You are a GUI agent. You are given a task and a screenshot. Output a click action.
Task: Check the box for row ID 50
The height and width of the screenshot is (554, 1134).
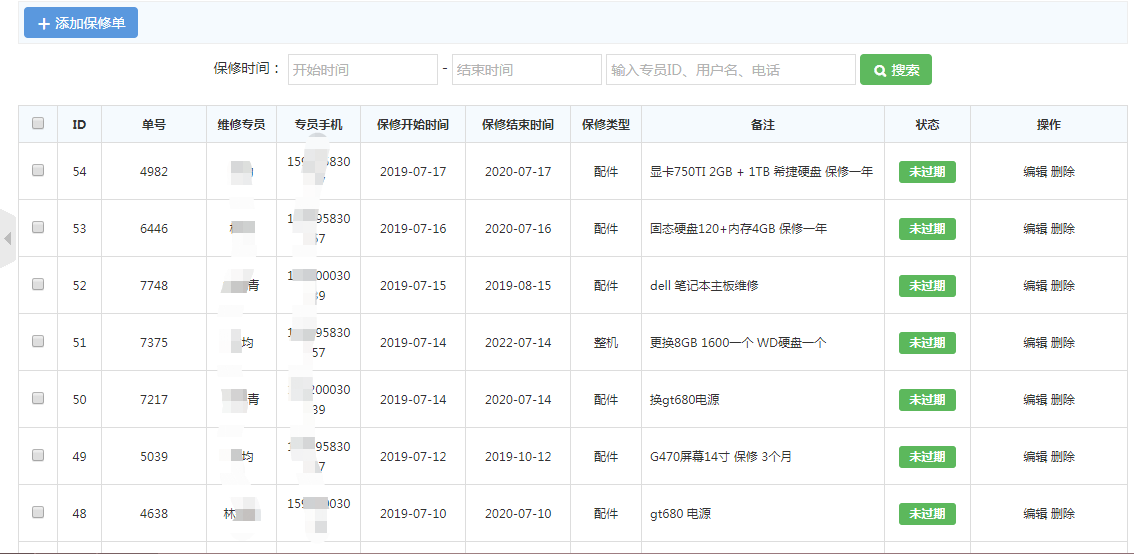(38, 398)
